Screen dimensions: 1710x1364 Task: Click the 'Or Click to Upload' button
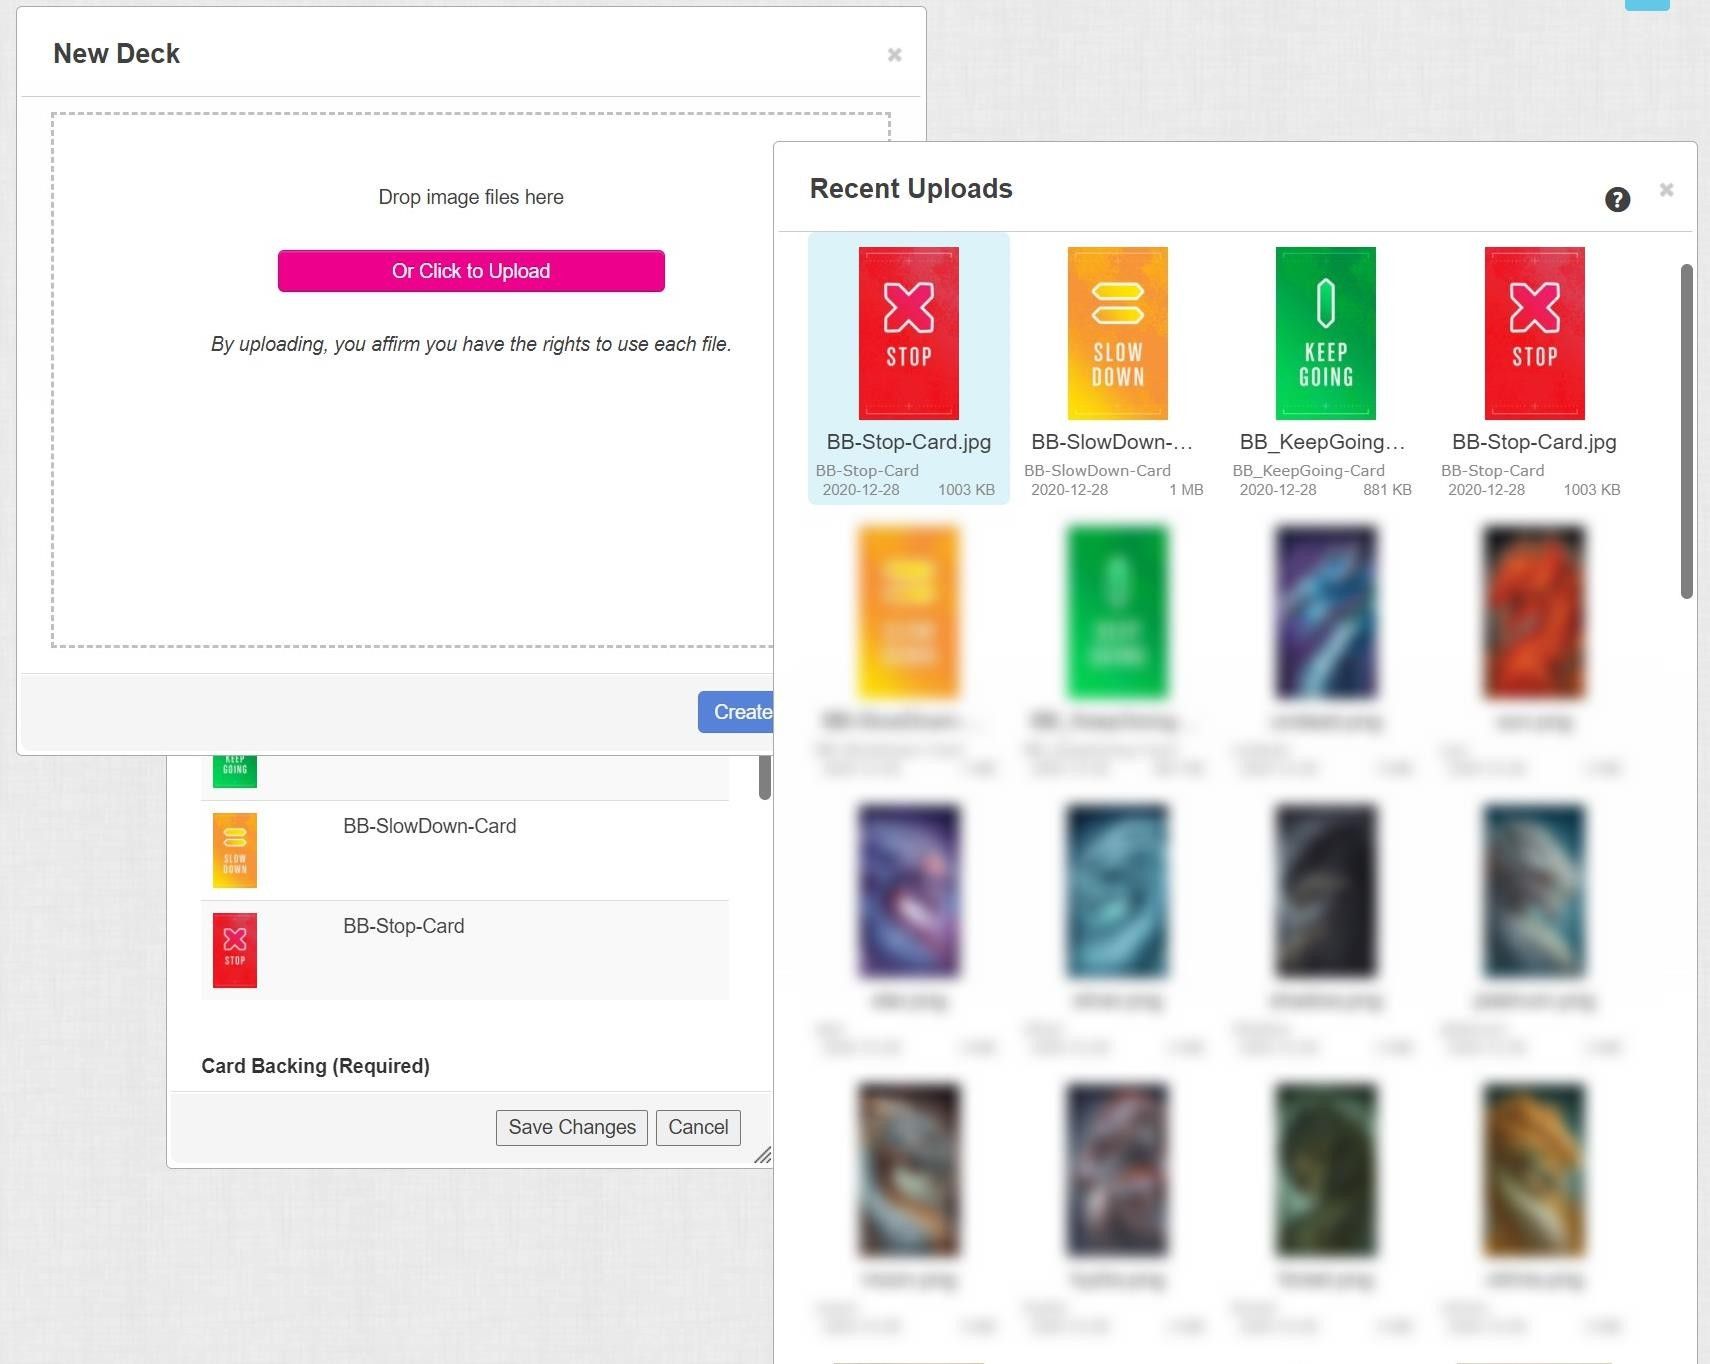coord(471,271)
